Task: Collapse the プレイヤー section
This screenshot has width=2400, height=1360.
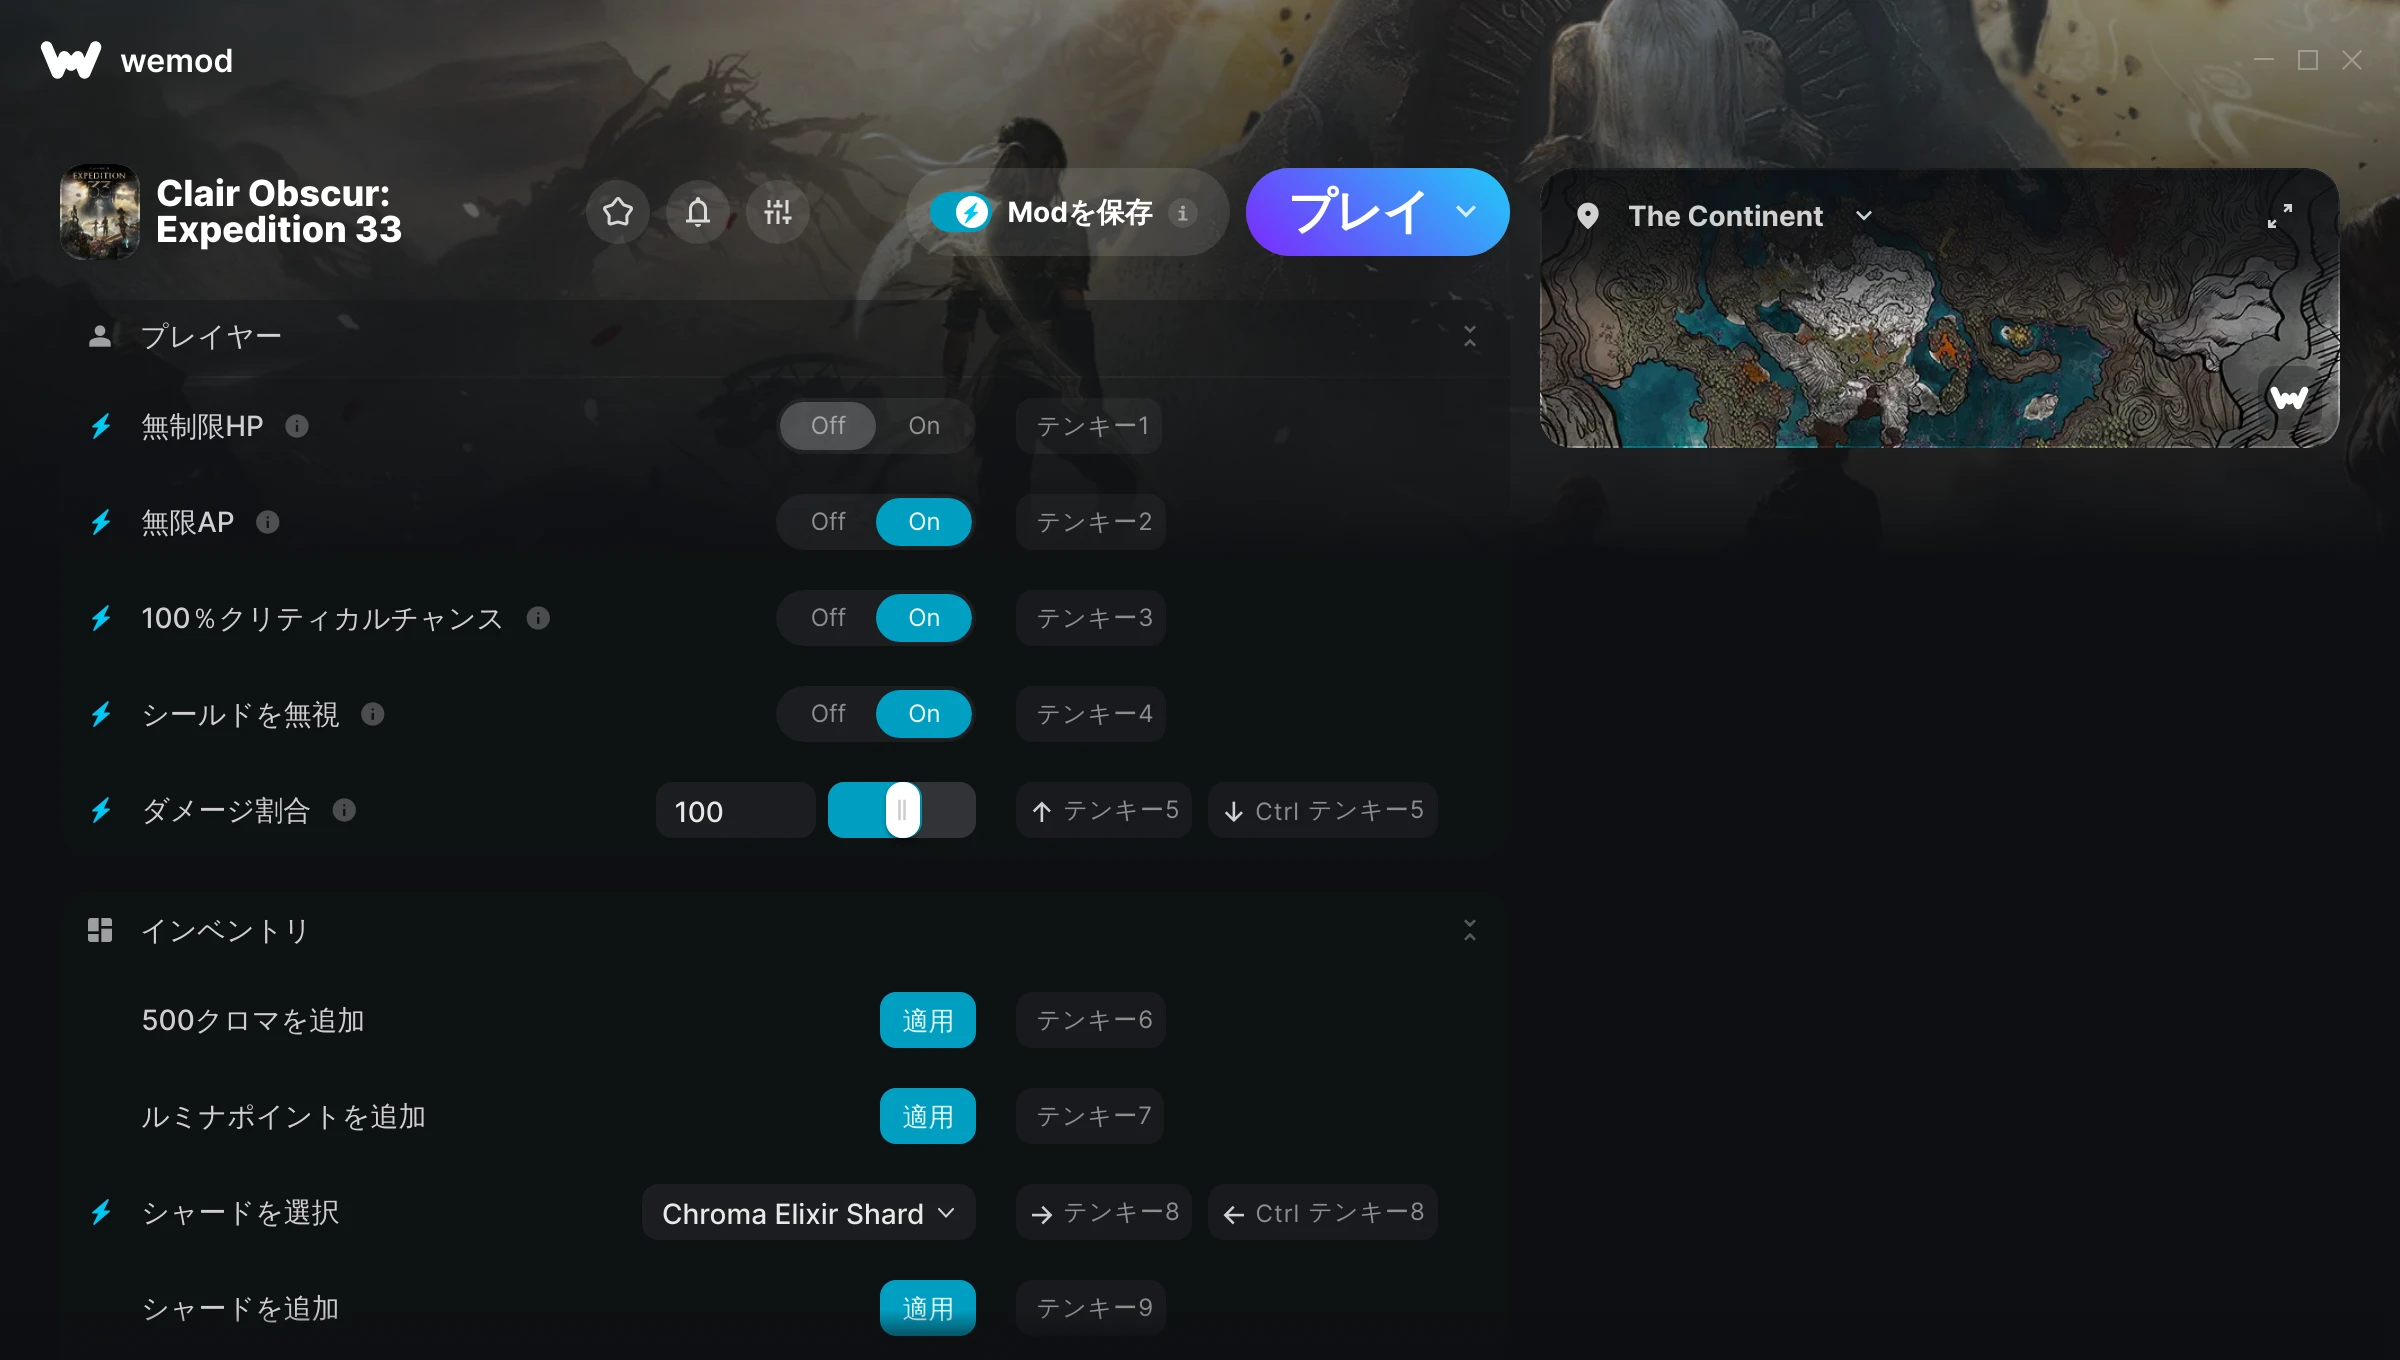Action: click(x=1470, y=337)
